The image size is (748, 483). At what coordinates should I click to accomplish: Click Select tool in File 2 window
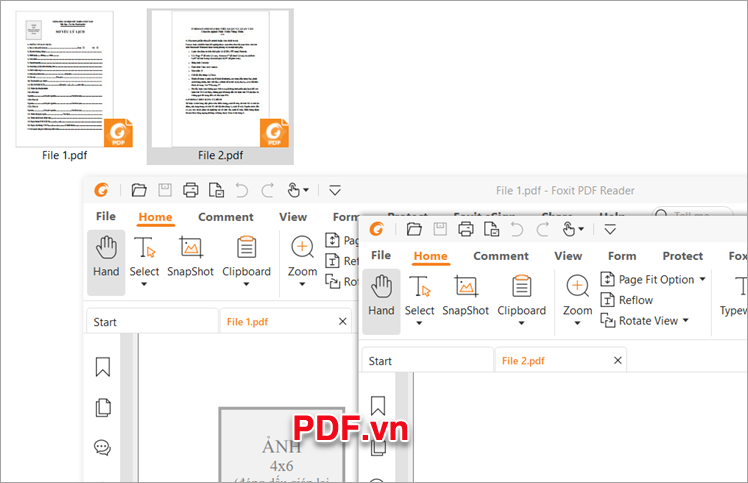point(419,296)
